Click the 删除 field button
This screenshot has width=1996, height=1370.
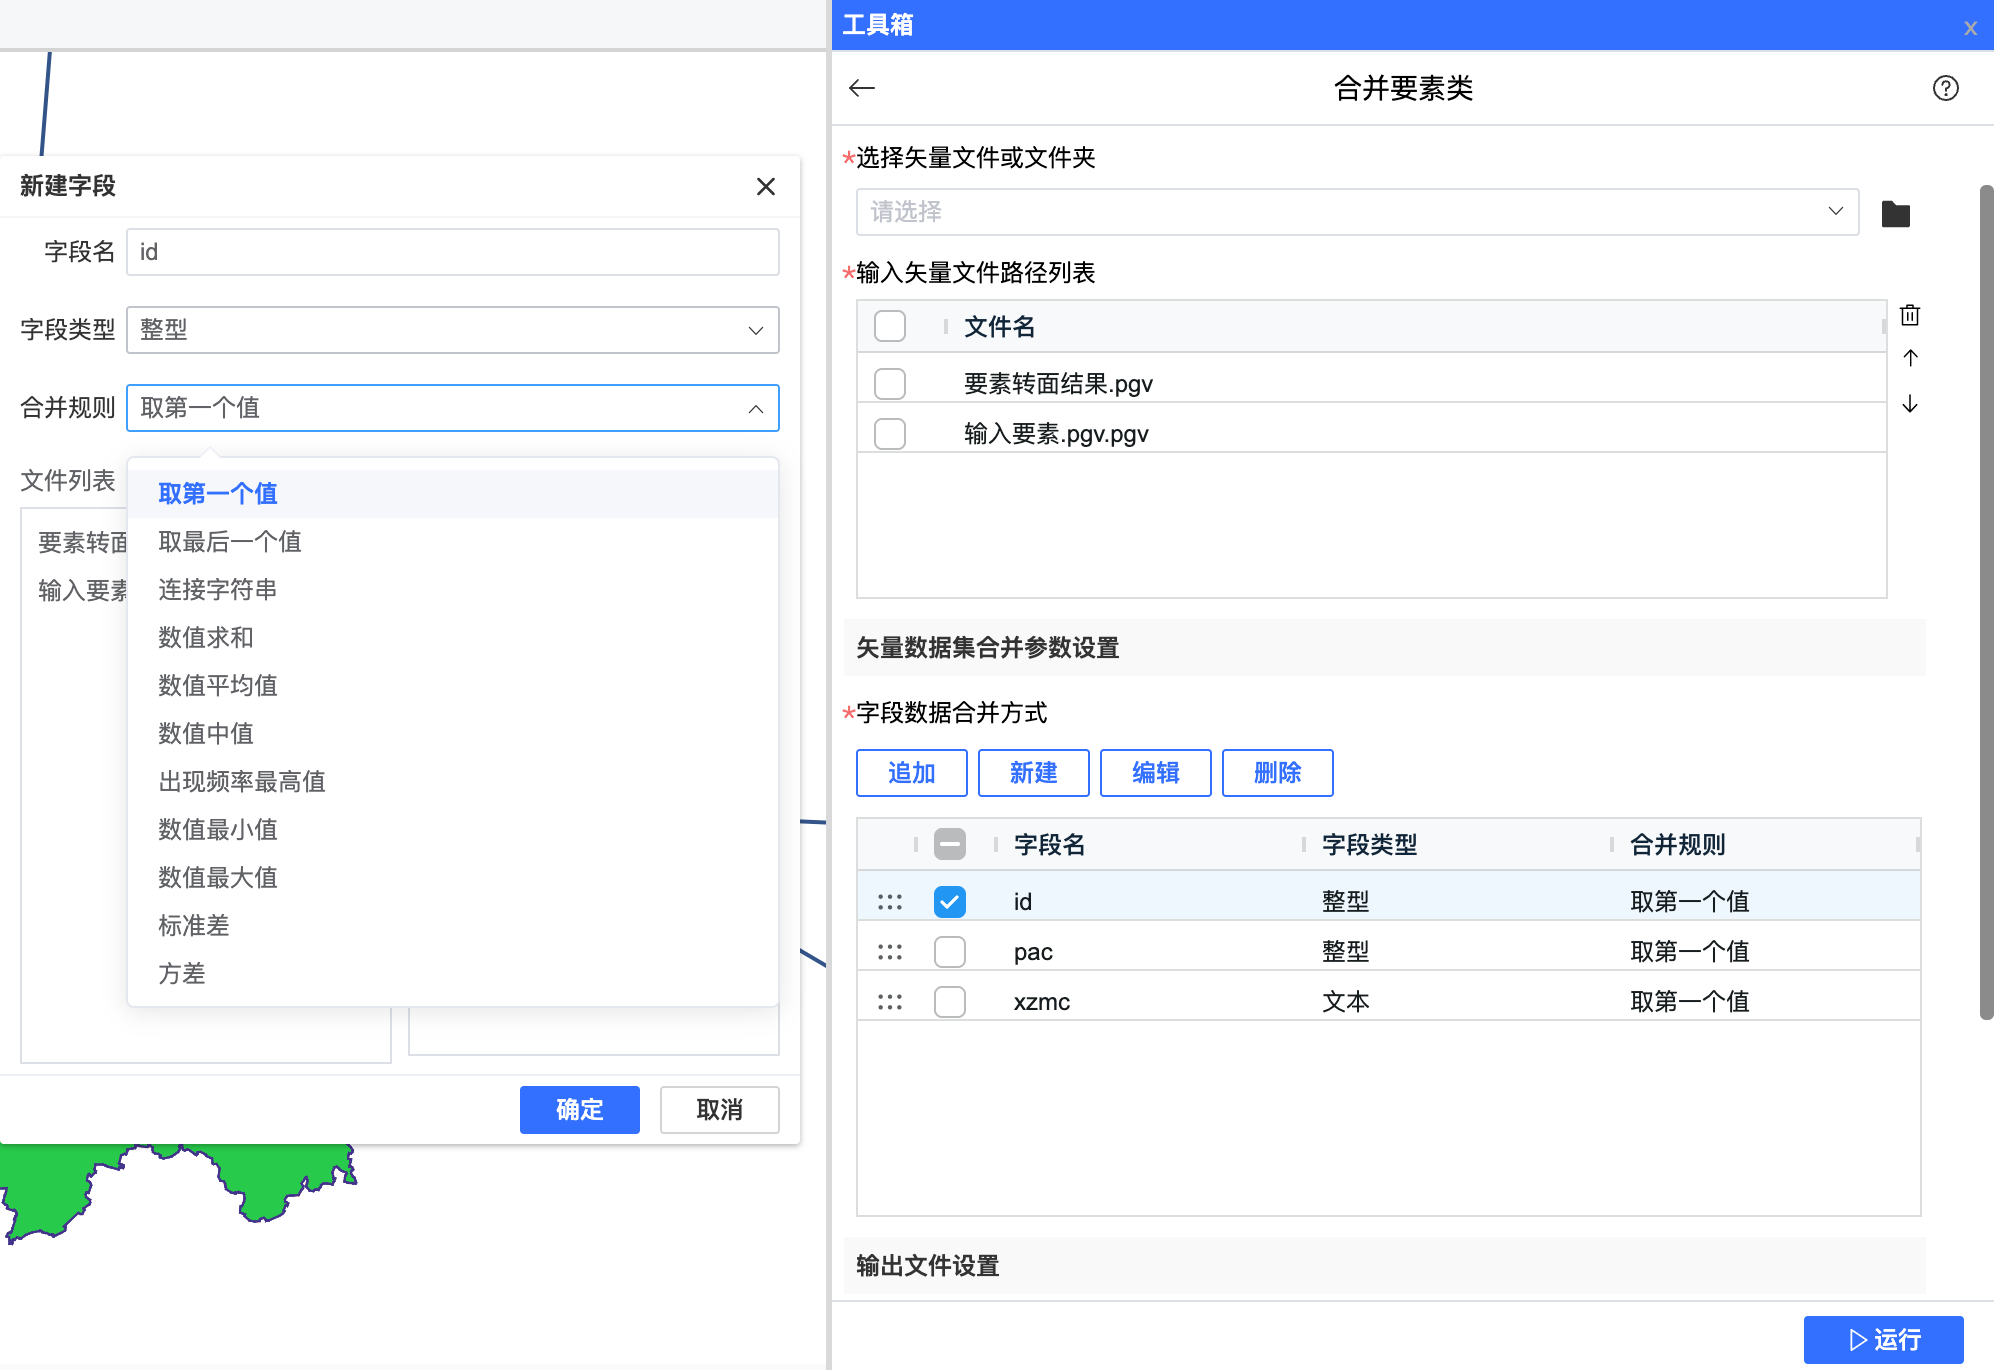point(1278,773)
